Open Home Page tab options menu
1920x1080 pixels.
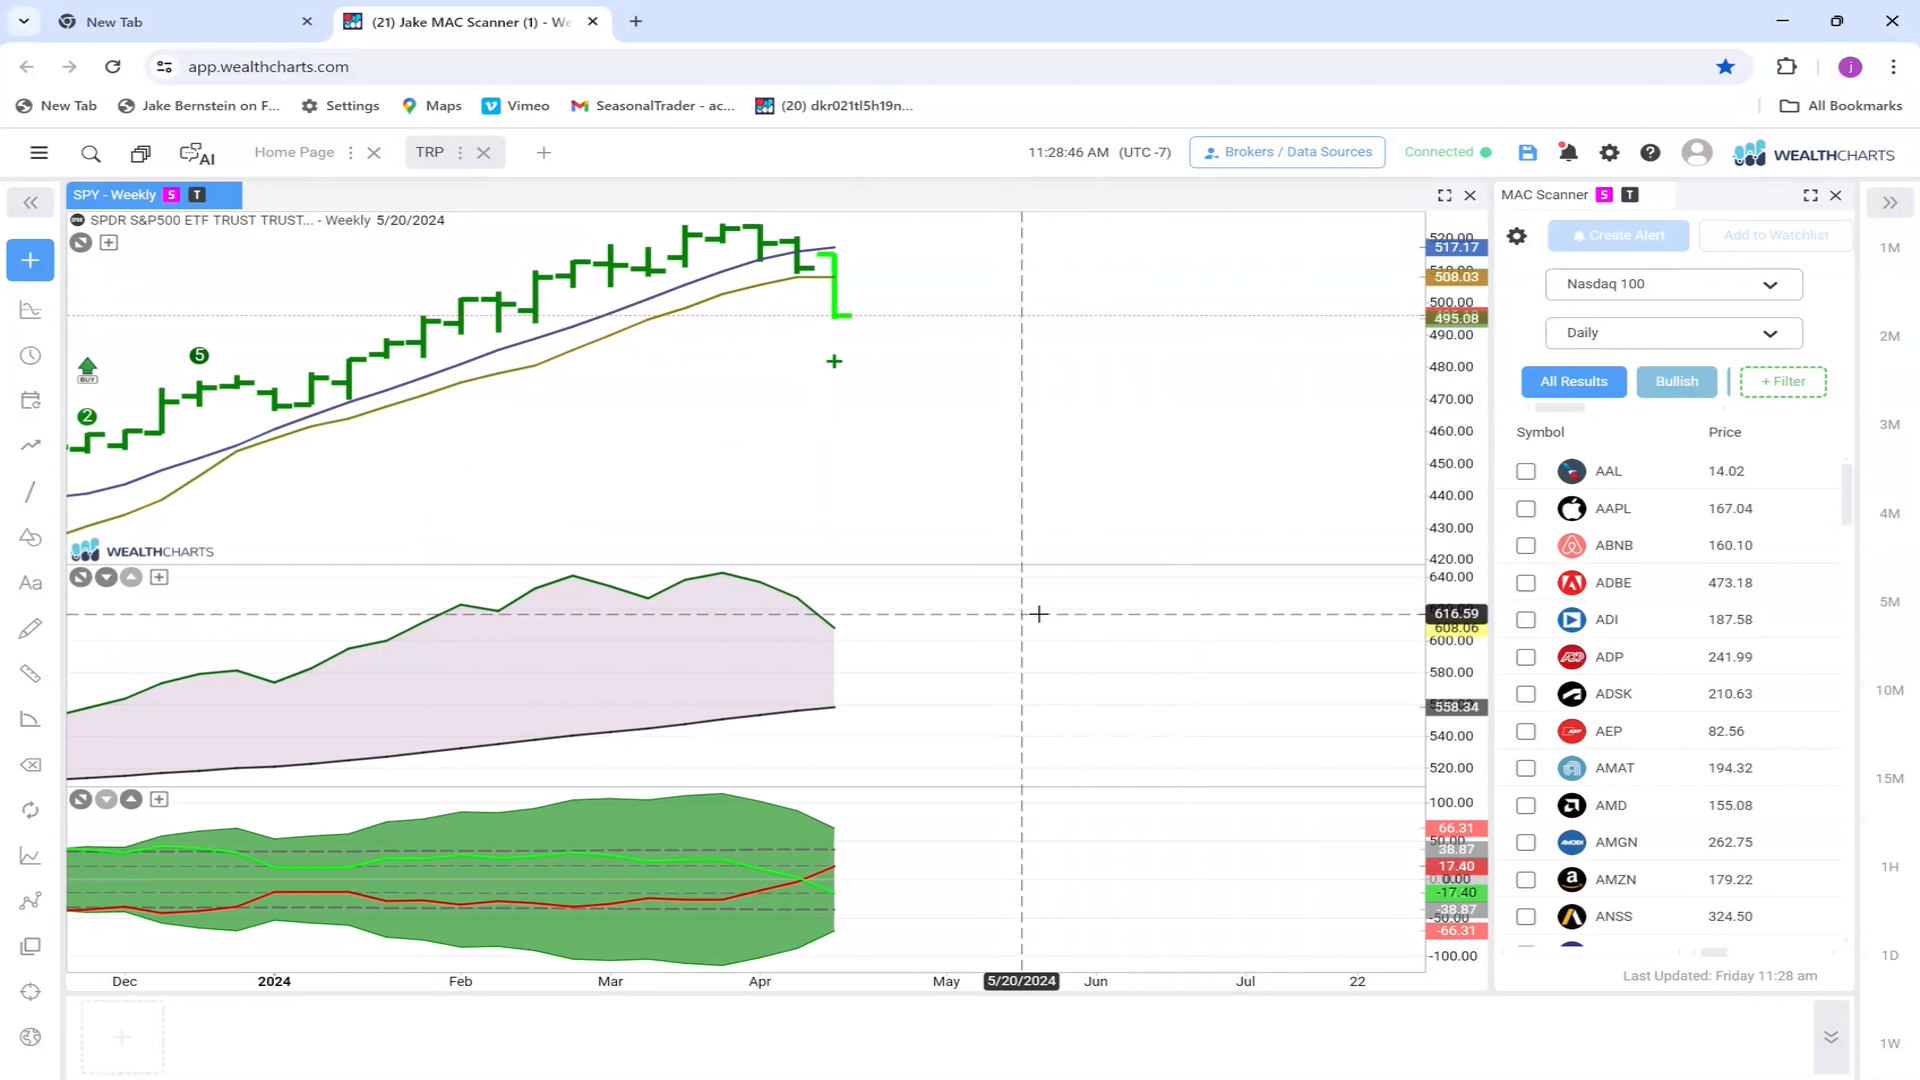point(350,153)
